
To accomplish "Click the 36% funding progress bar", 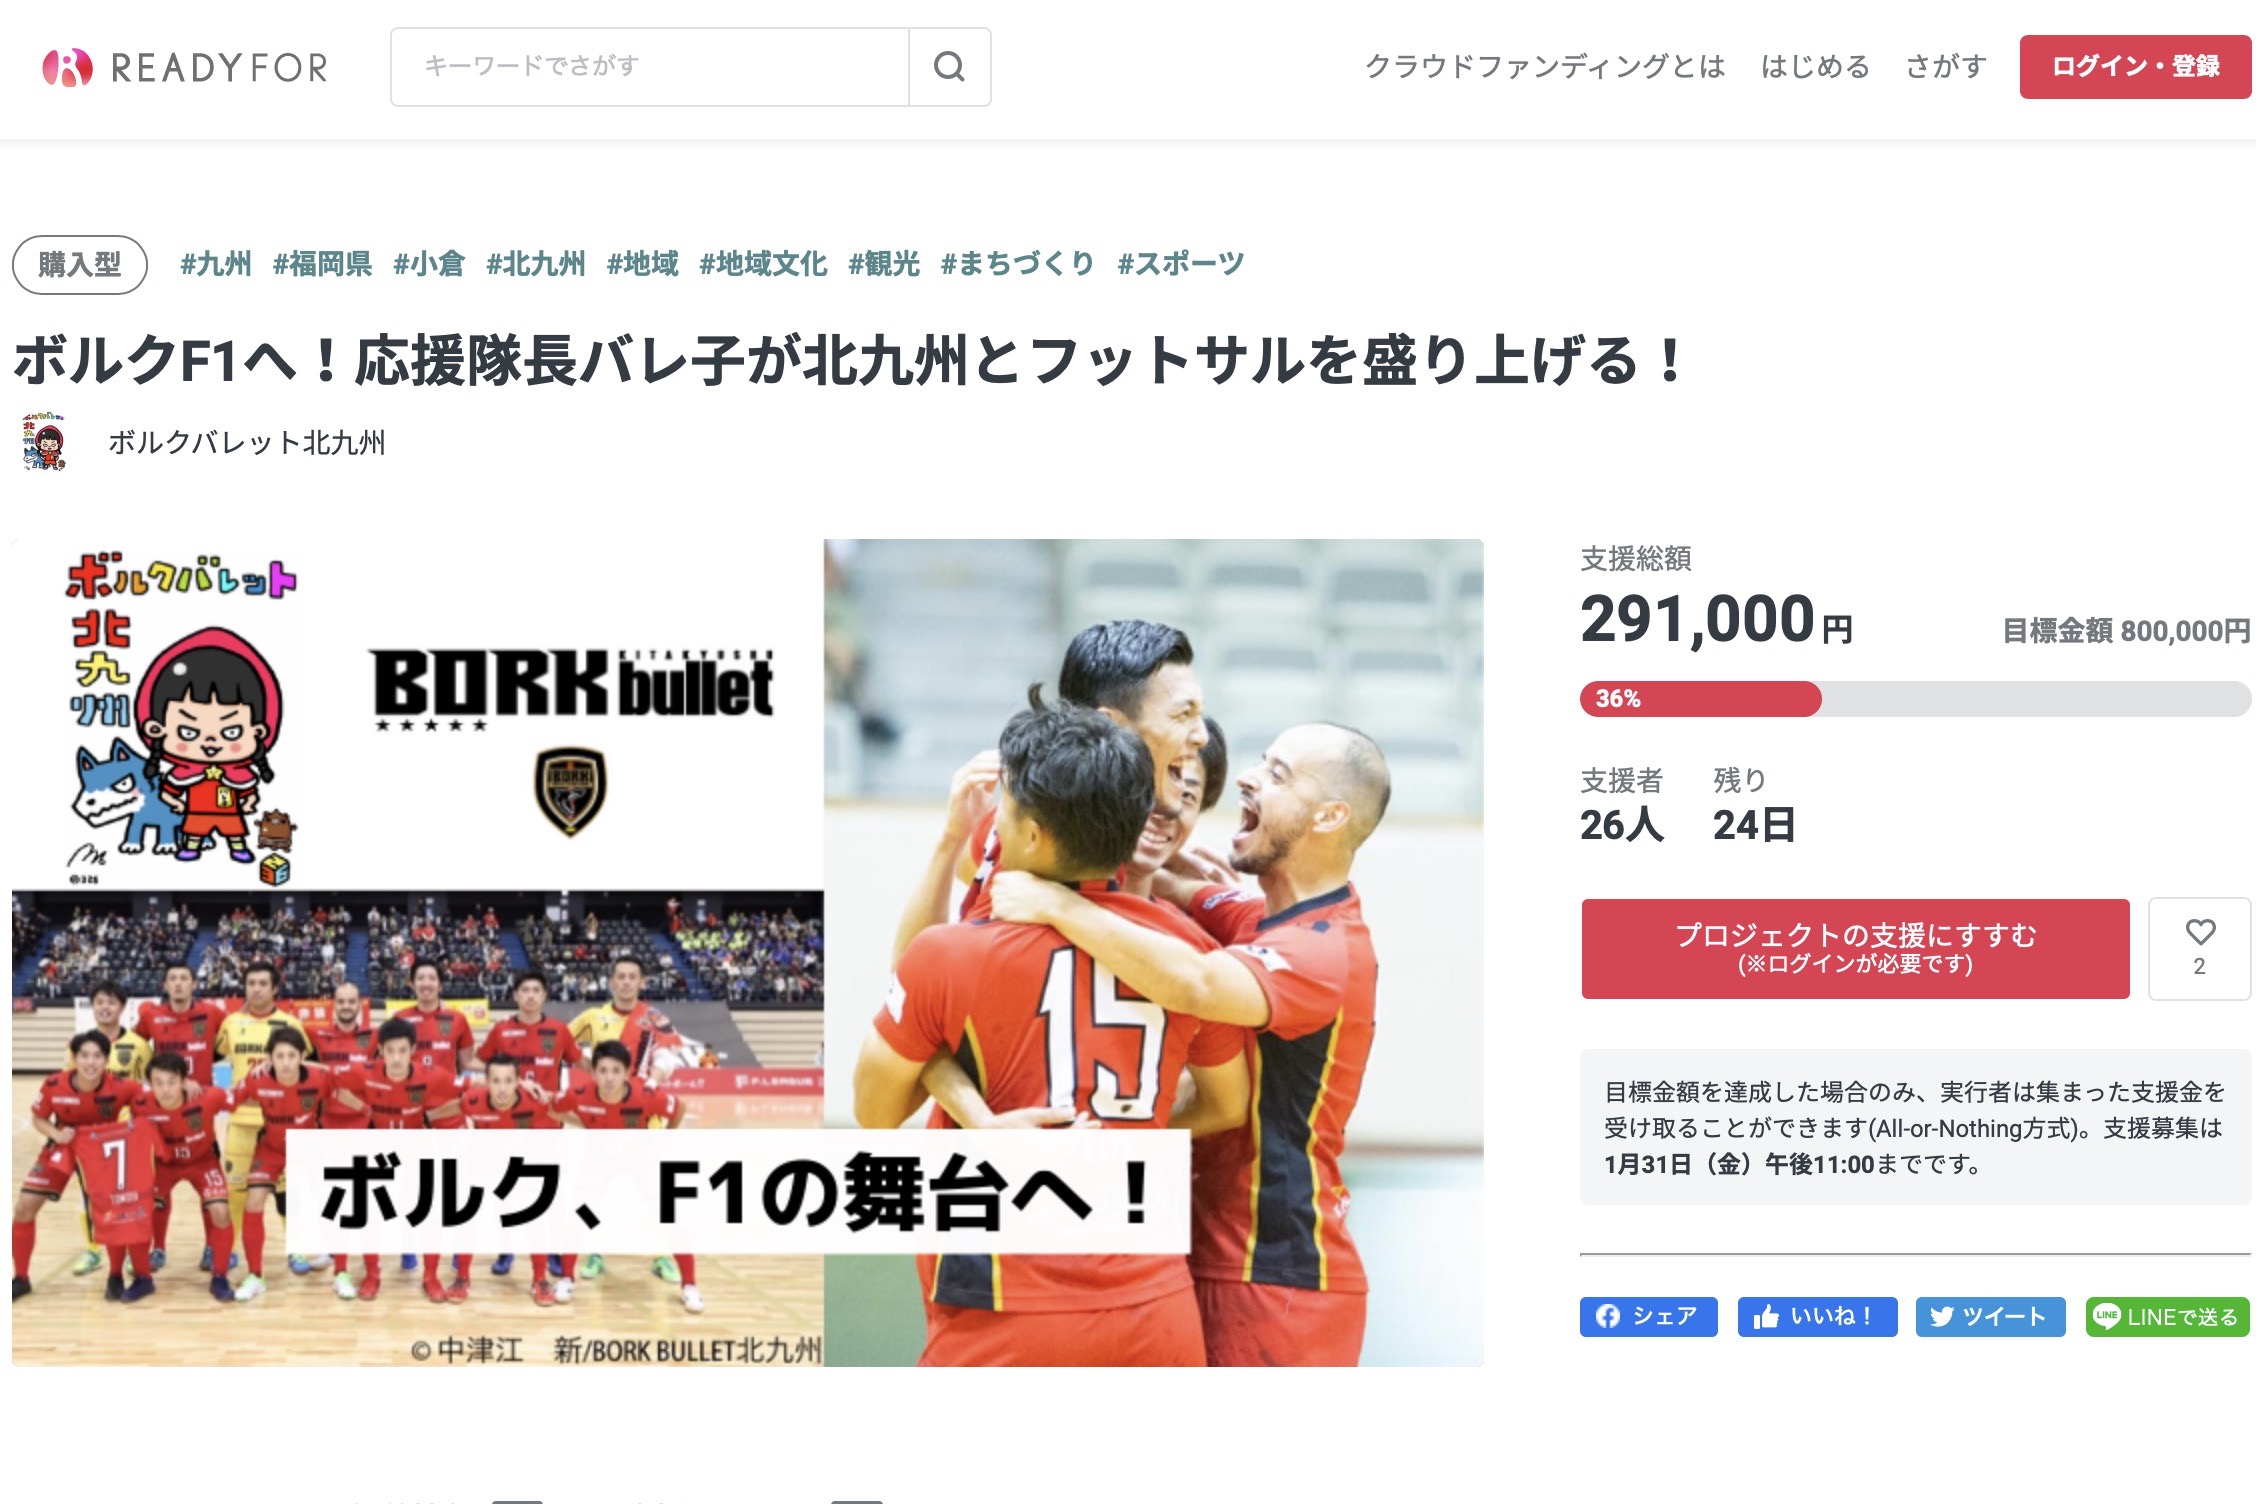I will click(x=1915, y=698).
